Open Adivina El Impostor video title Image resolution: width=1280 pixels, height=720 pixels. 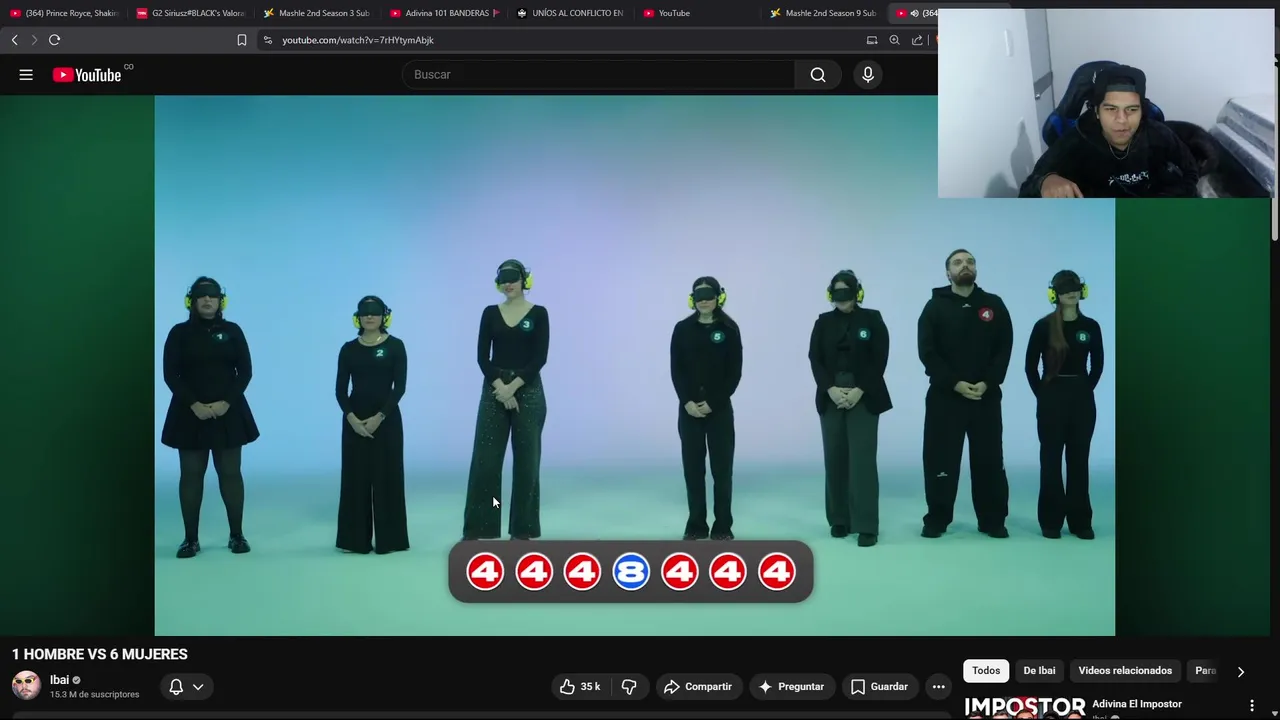1137,704
